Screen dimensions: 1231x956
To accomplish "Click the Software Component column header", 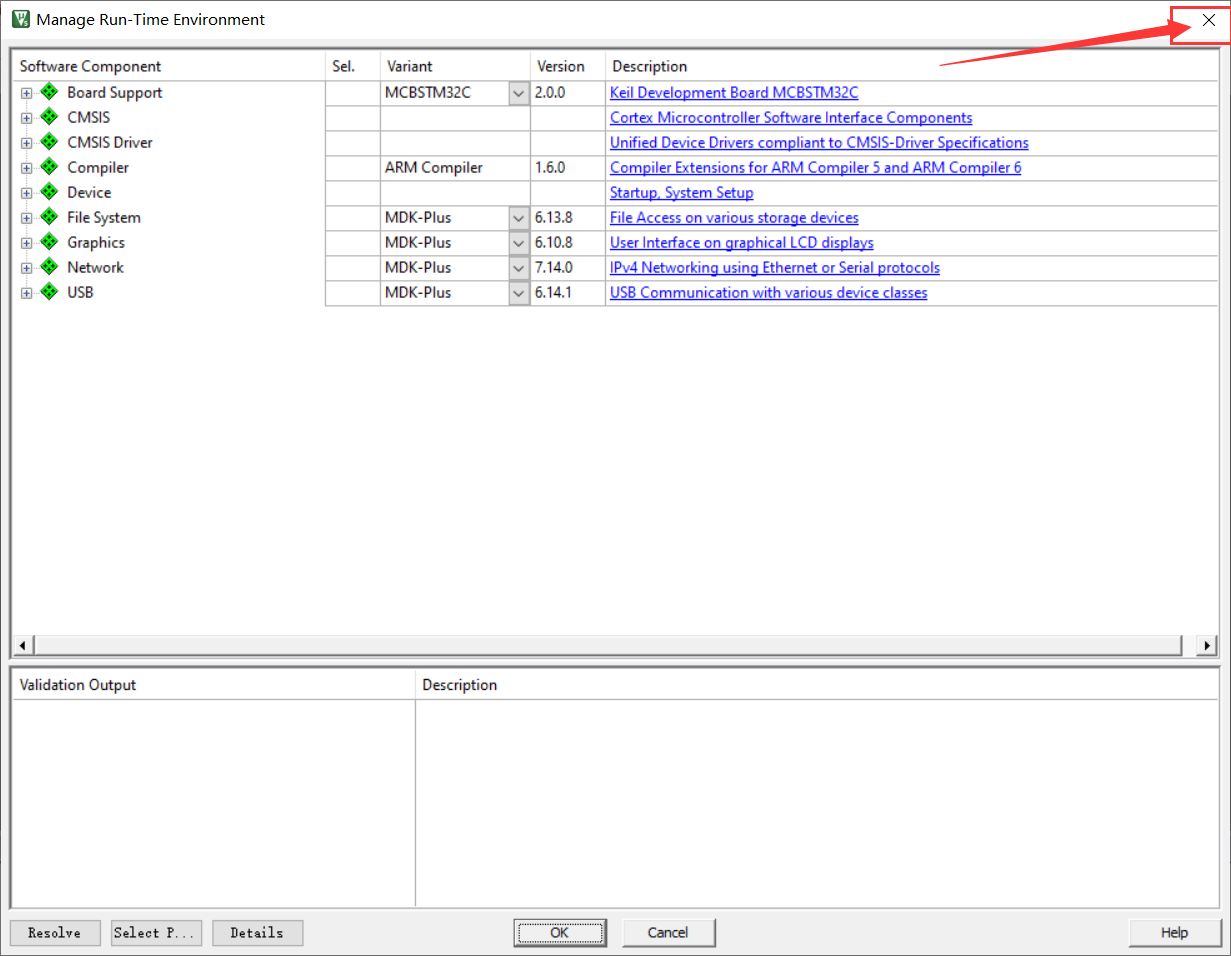I will pos(90,66).
